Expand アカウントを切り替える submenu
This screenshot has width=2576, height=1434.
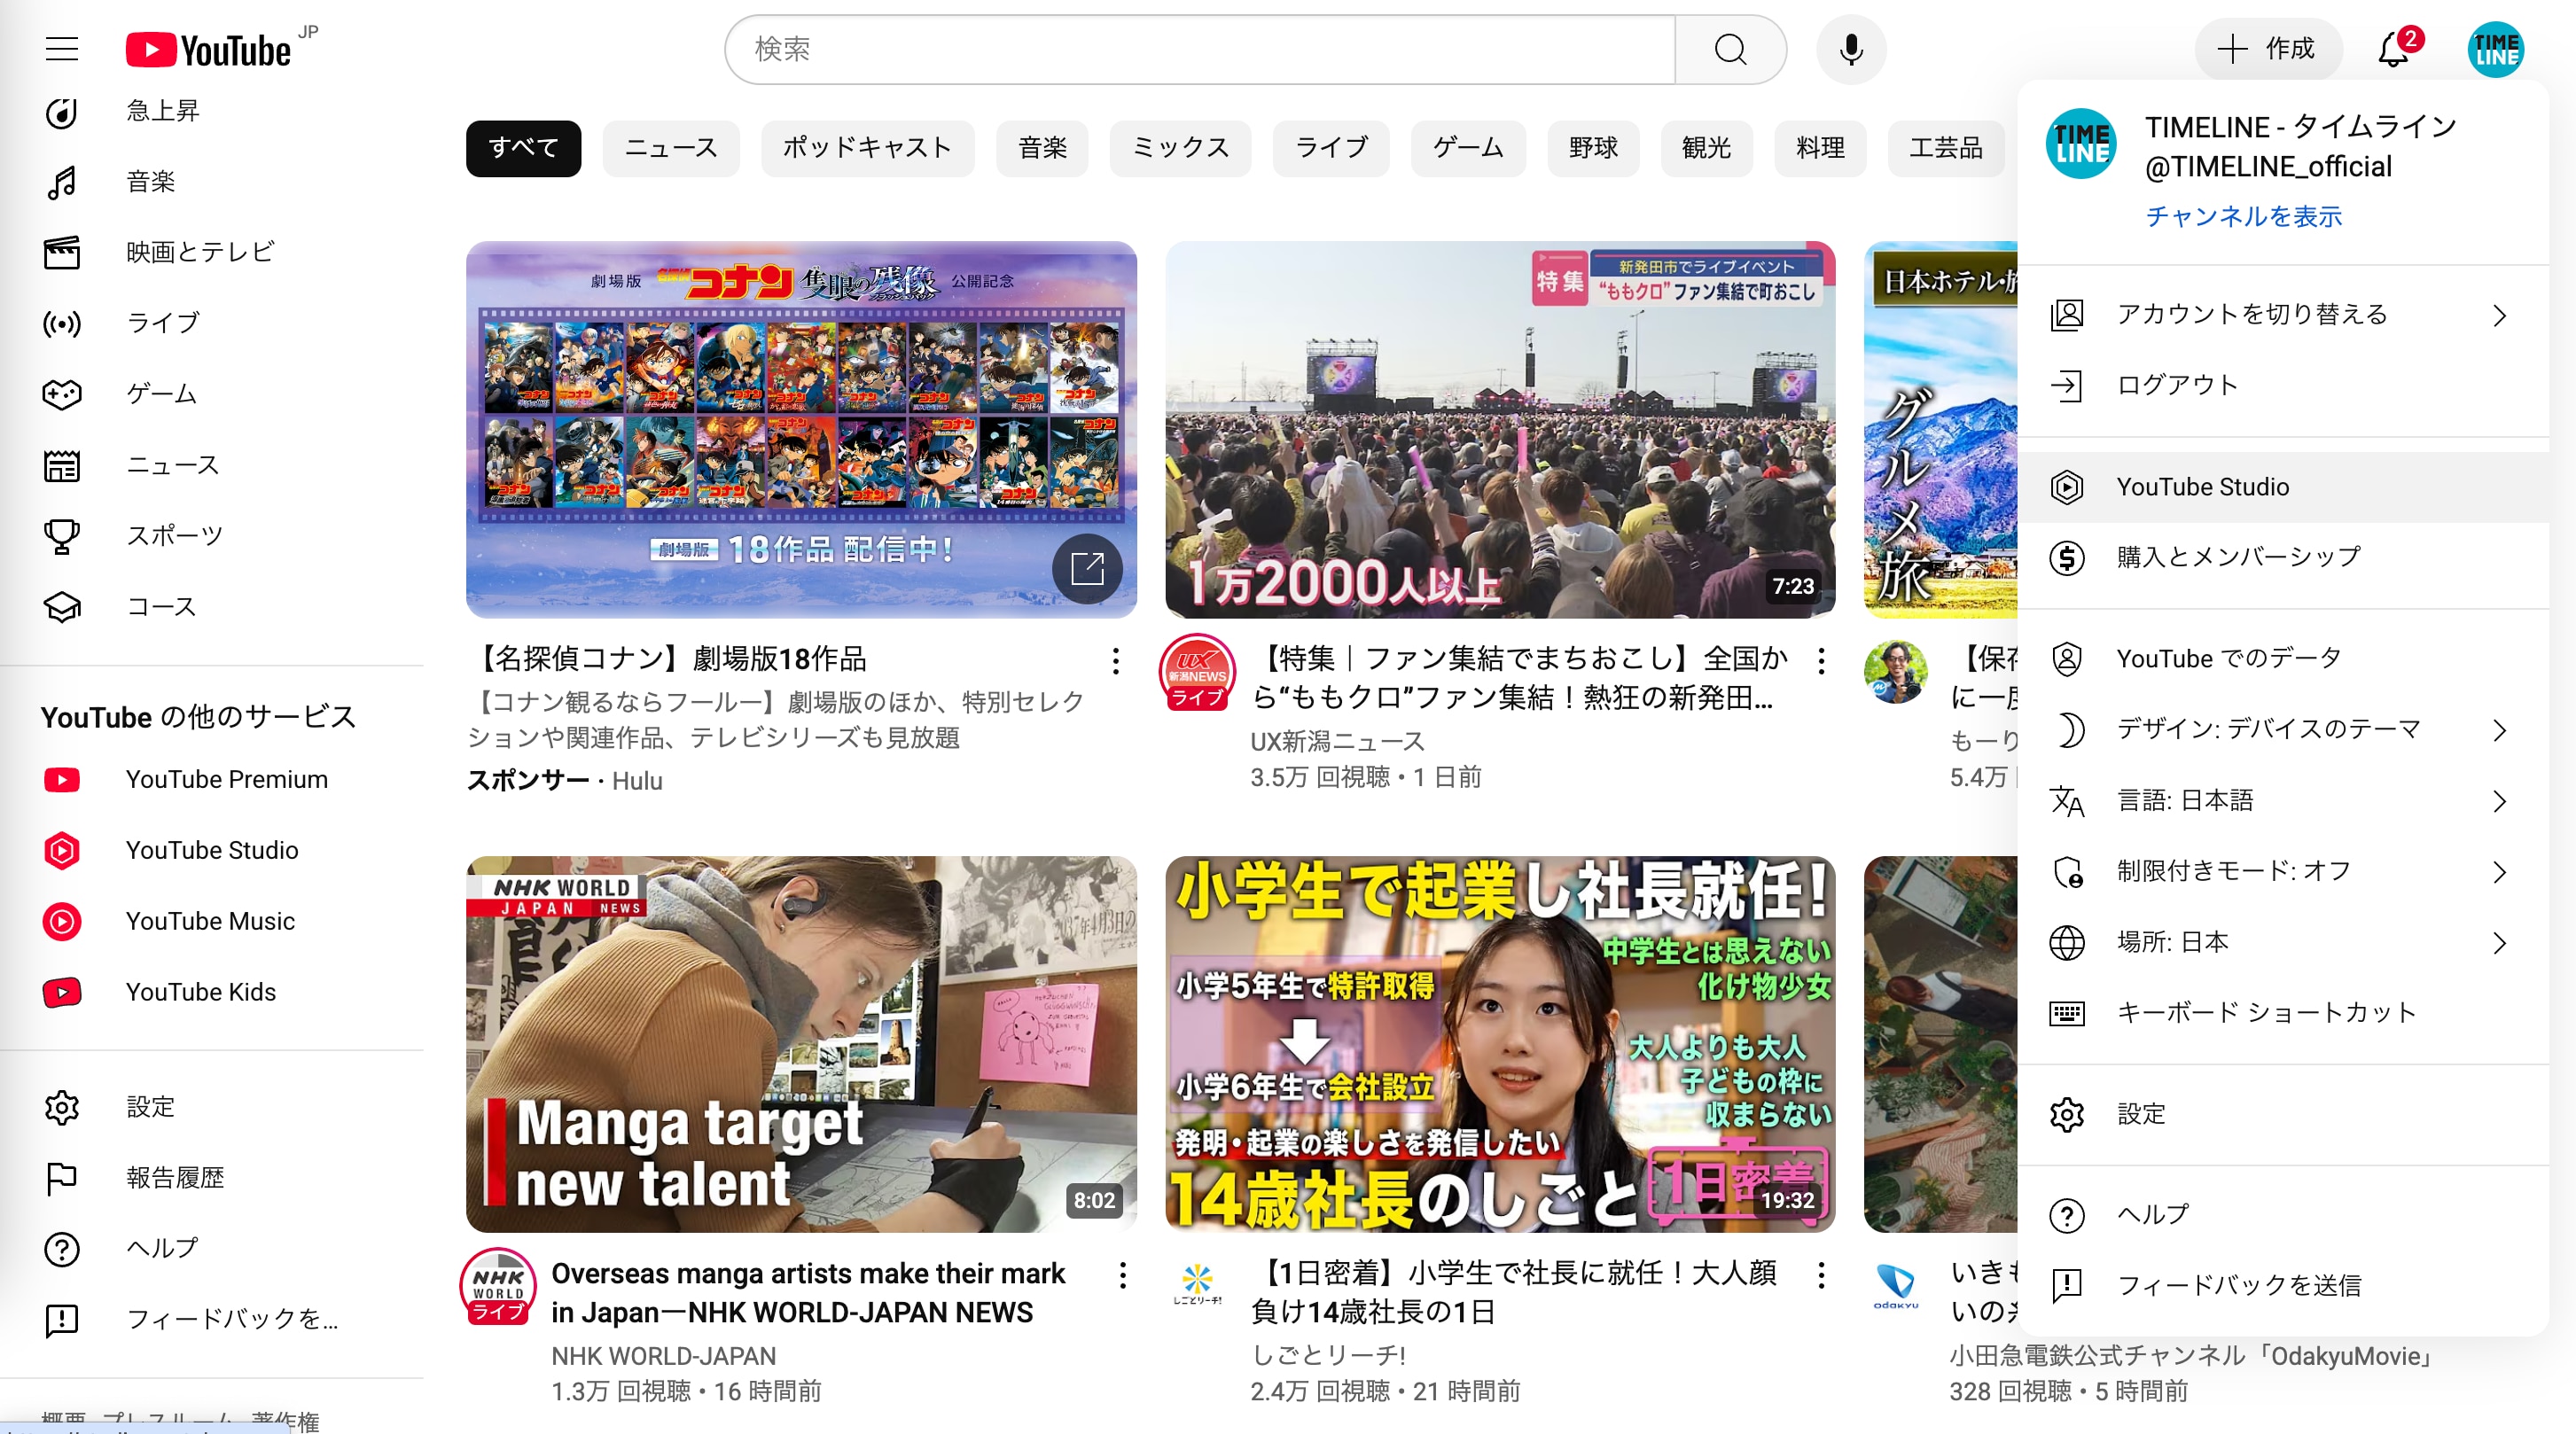click(2283, 315)
